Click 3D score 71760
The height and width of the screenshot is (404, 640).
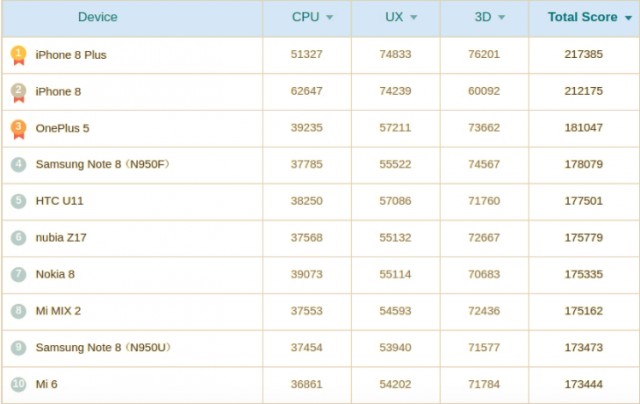(484, 201)
